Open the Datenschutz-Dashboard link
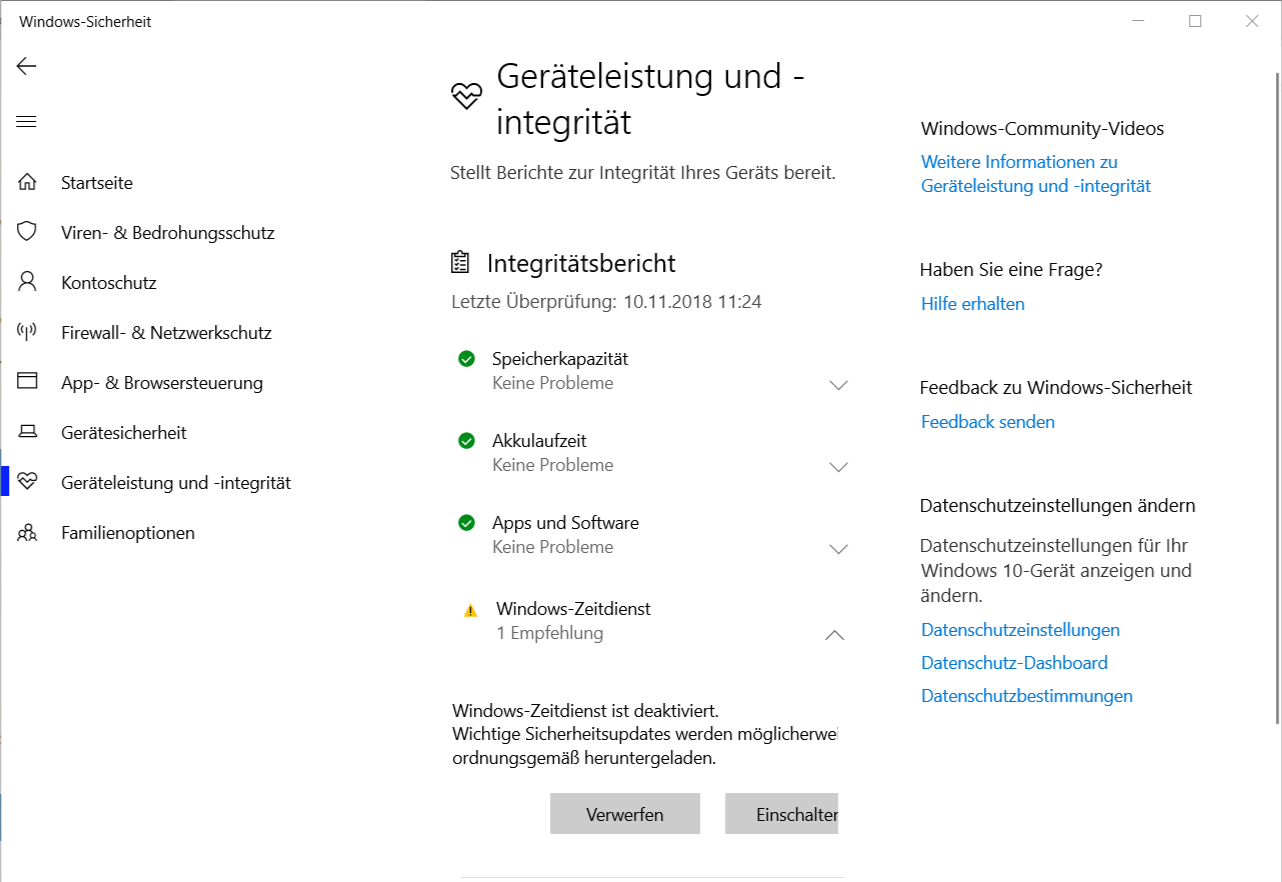Screen dimensions: 1282x882 click(x=1014, y=663)
